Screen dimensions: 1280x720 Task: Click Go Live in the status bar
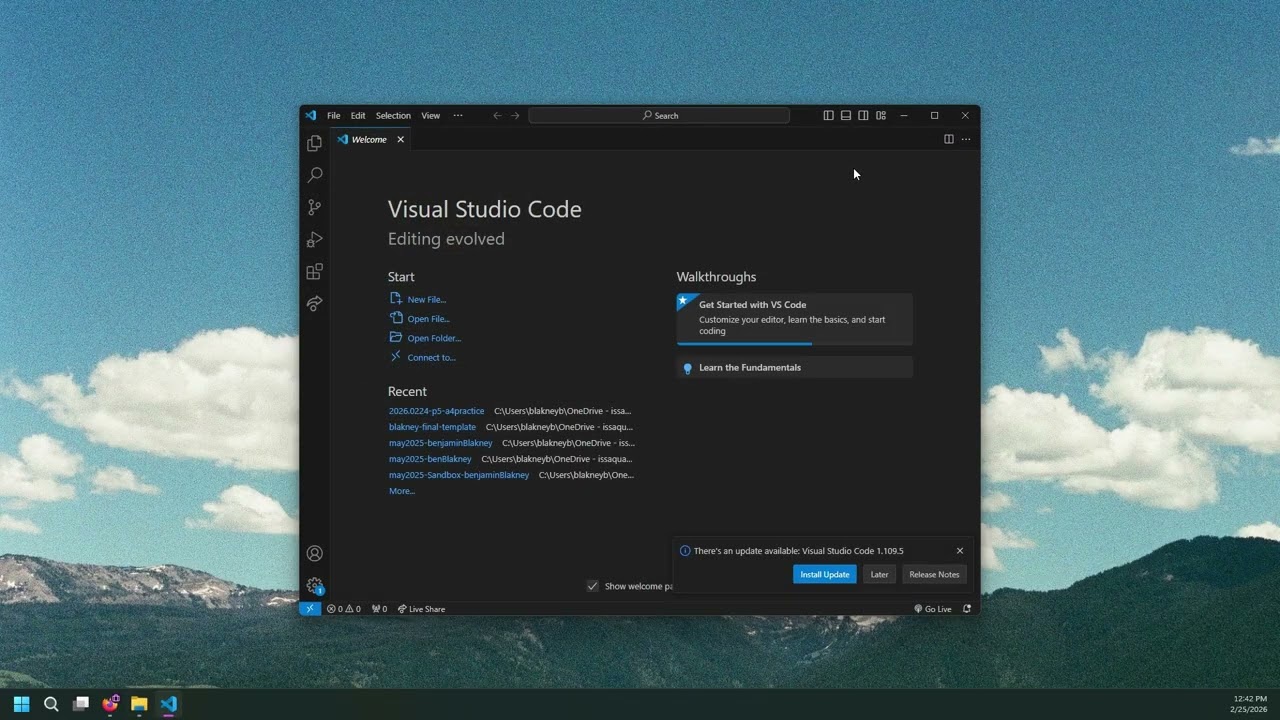tap(933, 608)
